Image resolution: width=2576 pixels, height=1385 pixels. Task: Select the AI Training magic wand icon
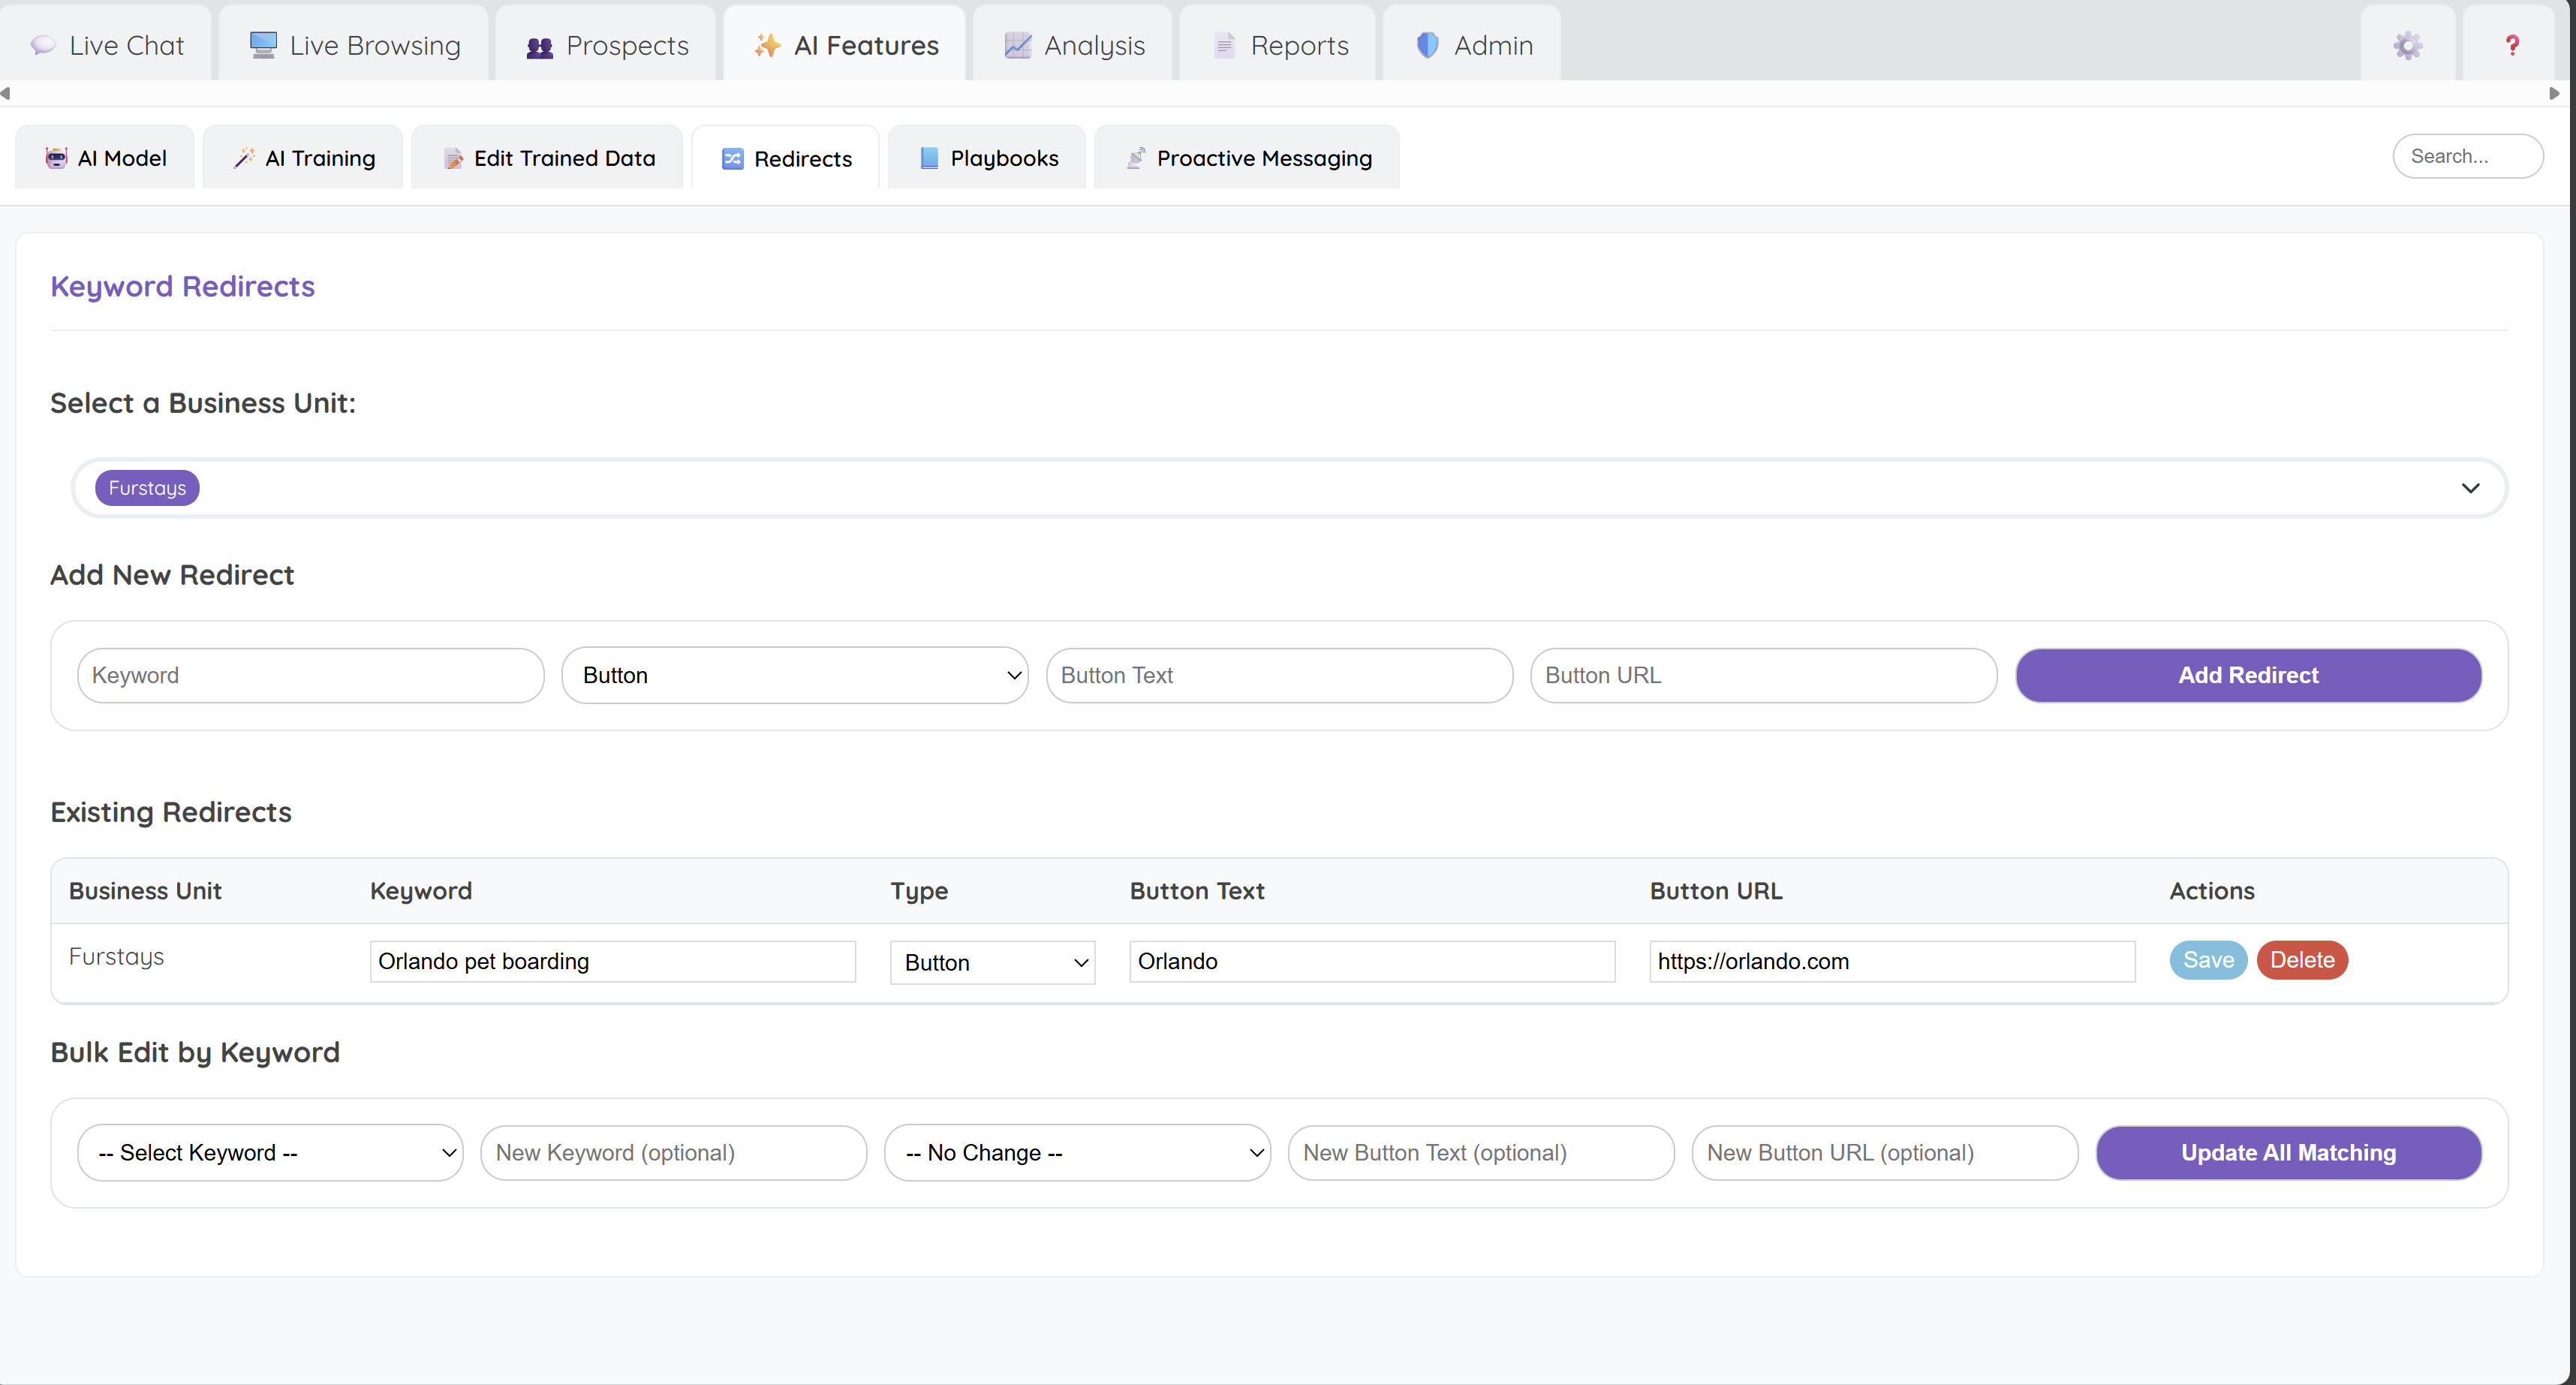(244, 157)
